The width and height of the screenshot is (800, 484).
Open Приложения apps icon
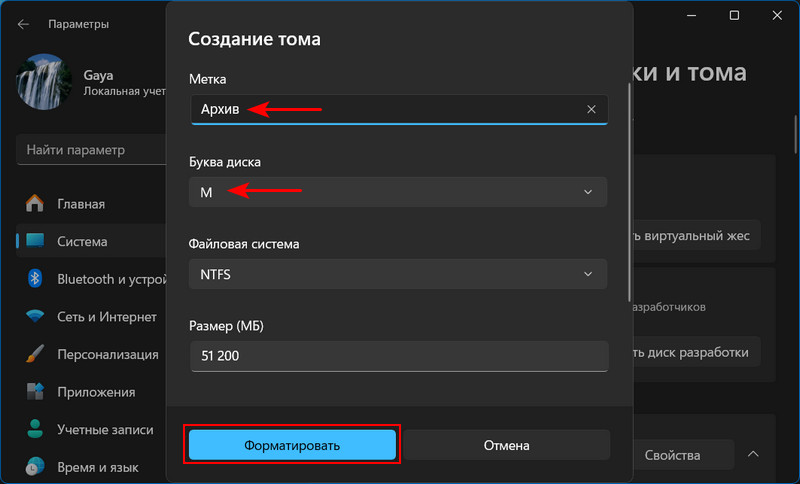tap(35, 392)
